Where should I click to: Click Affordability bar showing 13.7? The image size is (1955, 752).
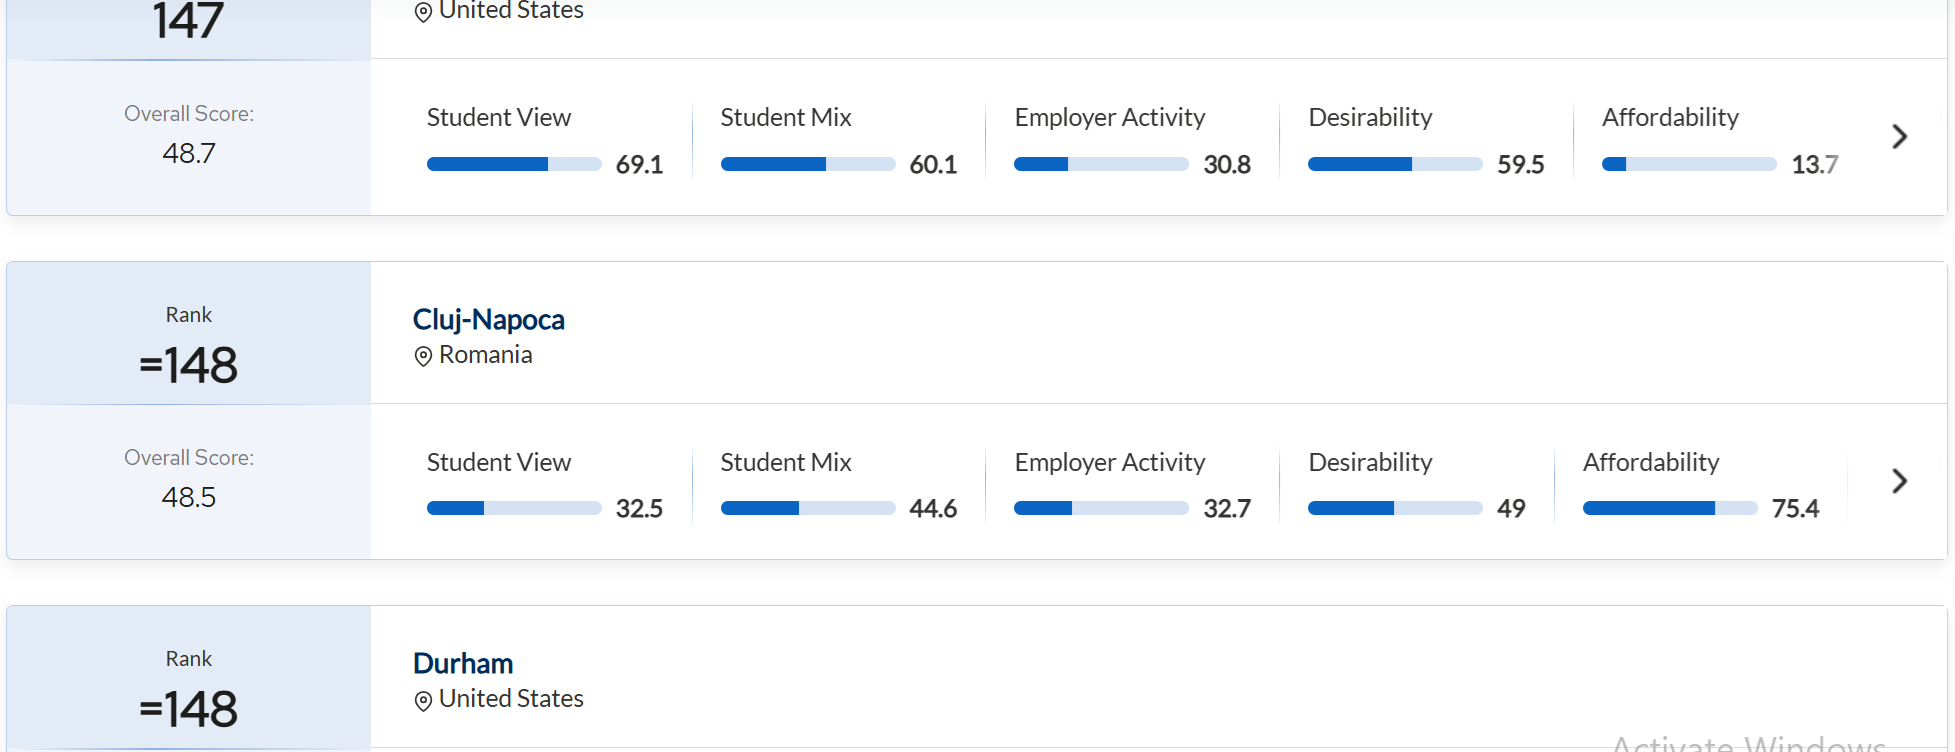(x=1688, y=164)
